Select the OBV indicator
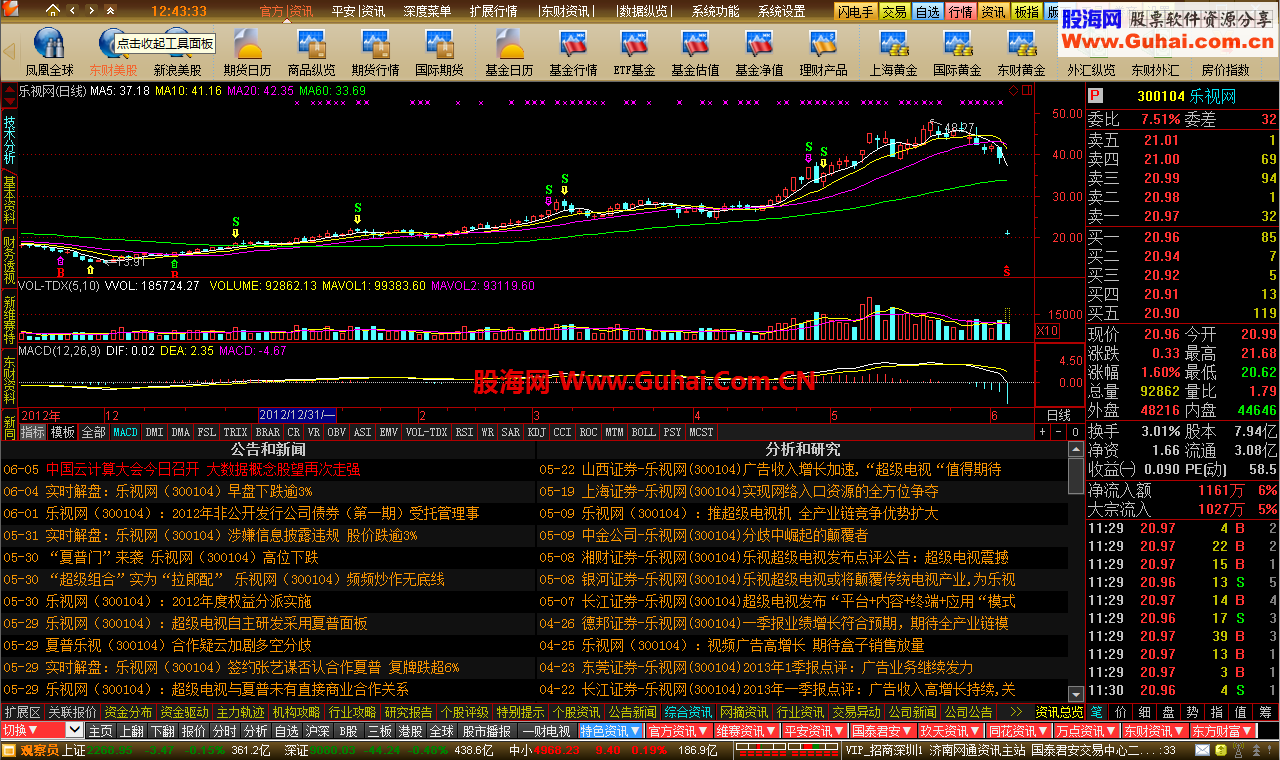The width and height of the screenshot is (1280, 760). point(337,432)
